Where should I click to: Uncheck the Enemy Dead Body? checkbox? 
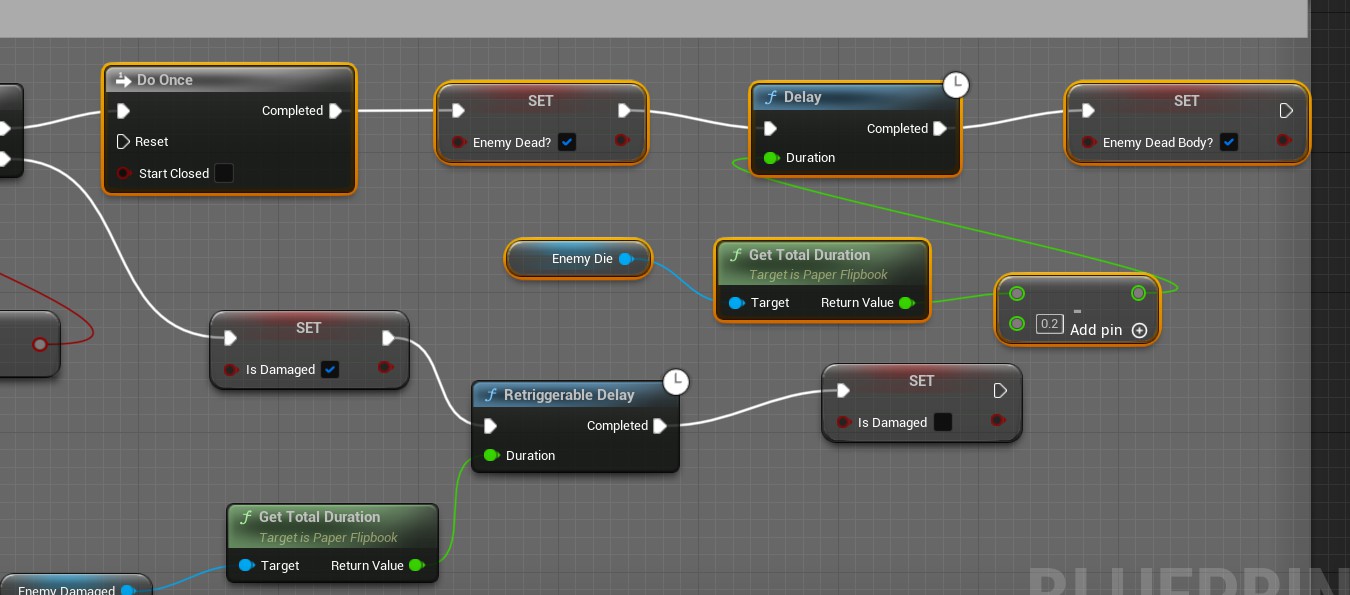[1229, 143]
